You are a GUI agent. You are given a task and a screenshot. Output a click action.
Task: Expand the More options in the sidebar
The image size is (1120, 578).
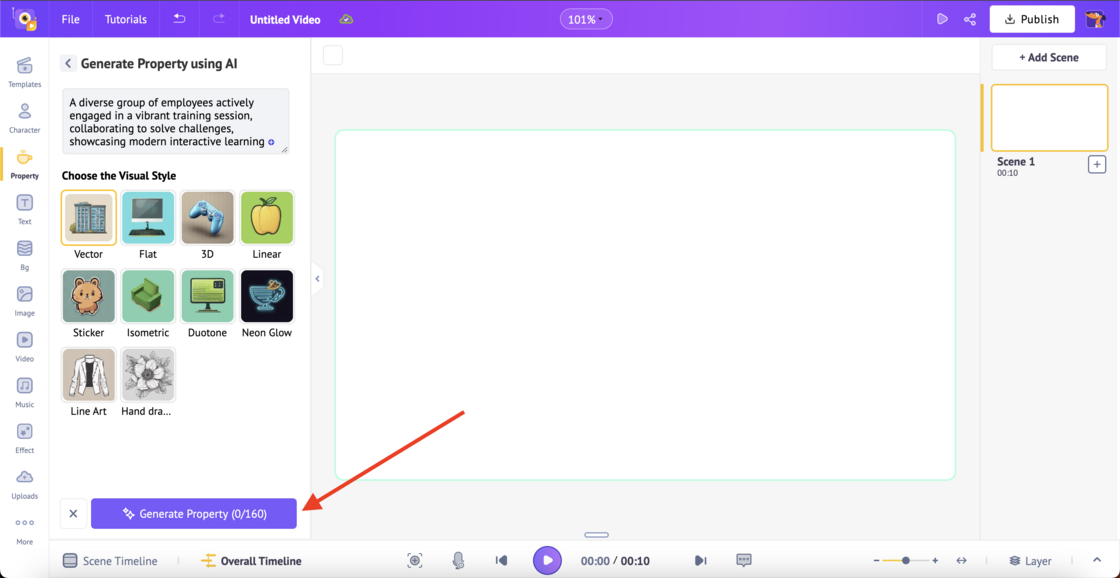click(x=24, y=527)
